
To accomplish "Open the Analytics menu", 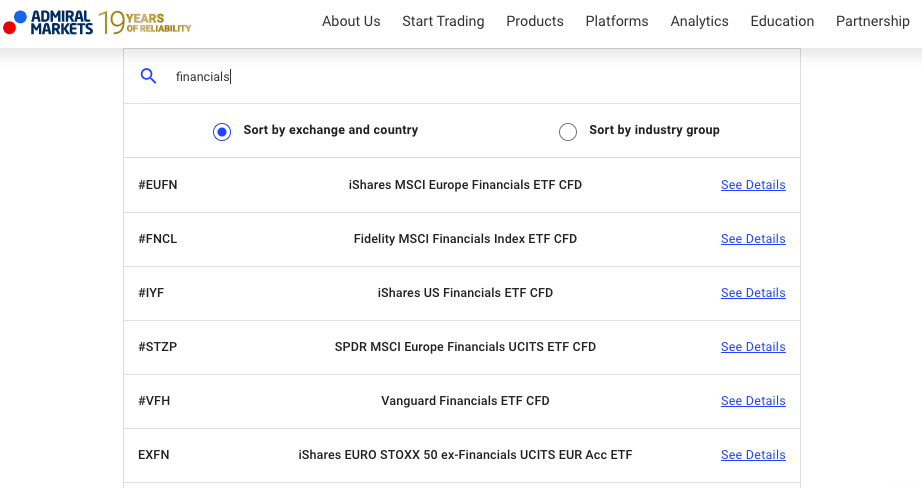I will [x=700, y=21].
